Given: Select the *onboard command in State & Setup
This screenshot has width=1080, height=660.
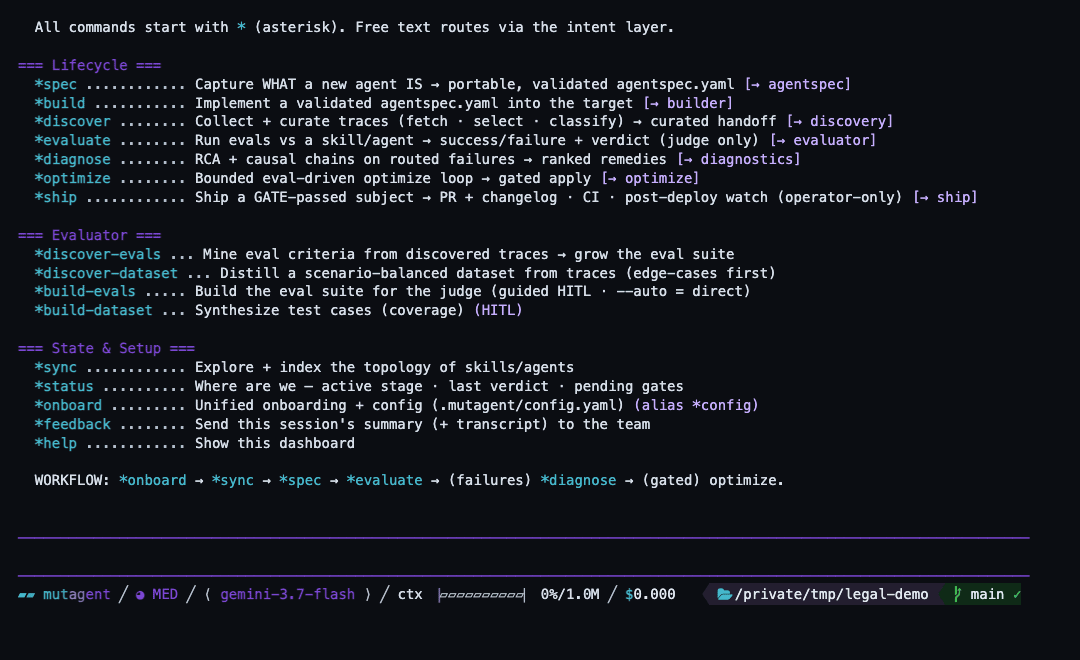Looking at the screenshot, I should 68,405.
